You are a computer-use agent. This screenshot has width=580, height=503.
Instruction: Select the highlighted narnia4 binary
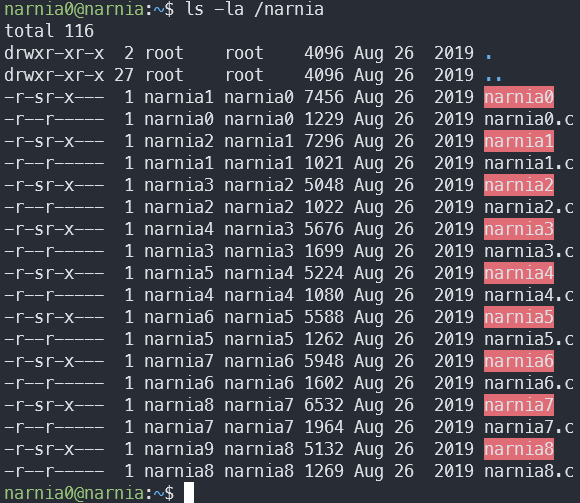(519, 273)
